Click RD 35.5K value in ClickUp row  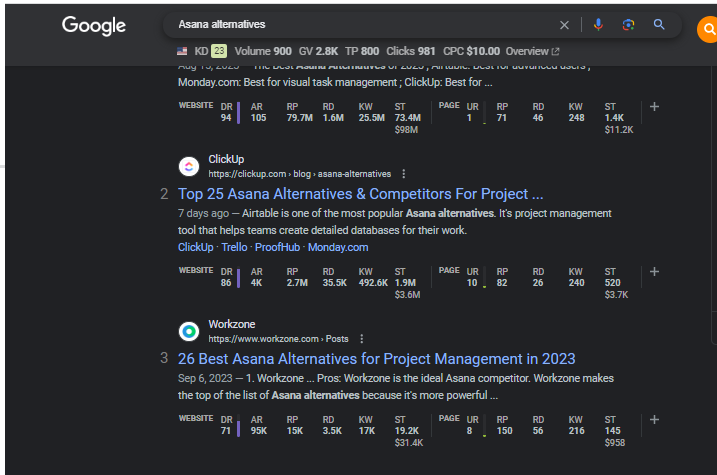335,283
